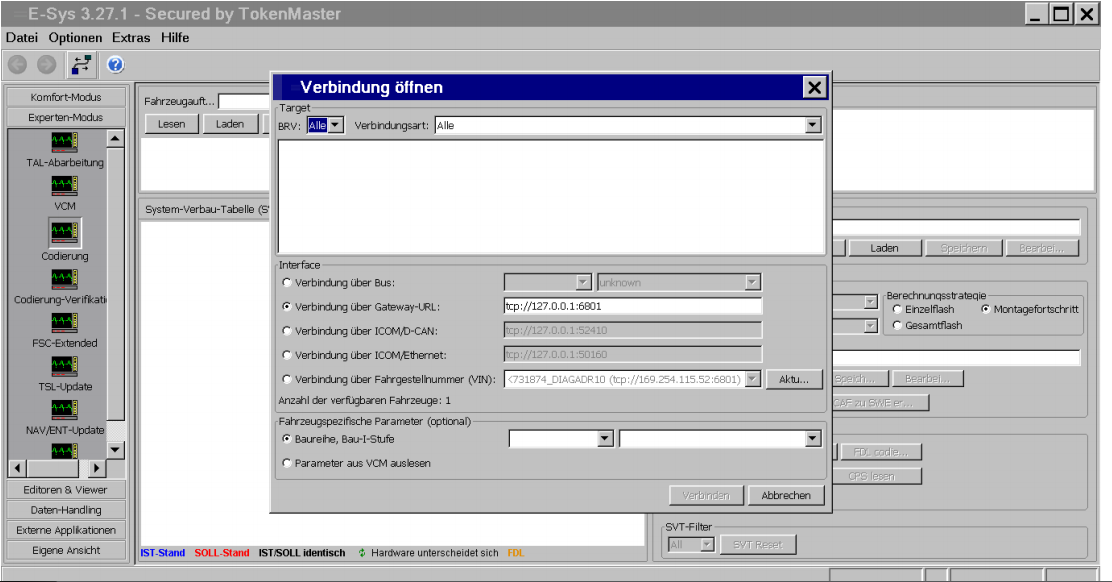Select Verbindung über ICOM/D-CAN radio button
Screen dimensions: 1112x582
tap(287, 330)
